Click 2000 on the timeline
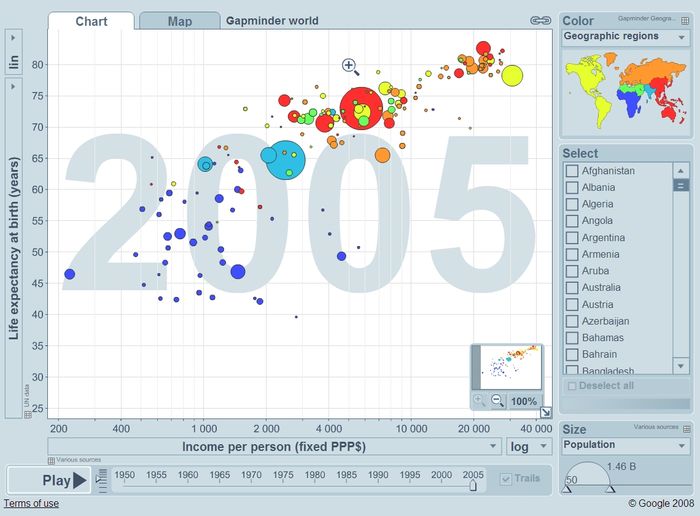Viewport: 700px width, 516px height. pos(442,475)
